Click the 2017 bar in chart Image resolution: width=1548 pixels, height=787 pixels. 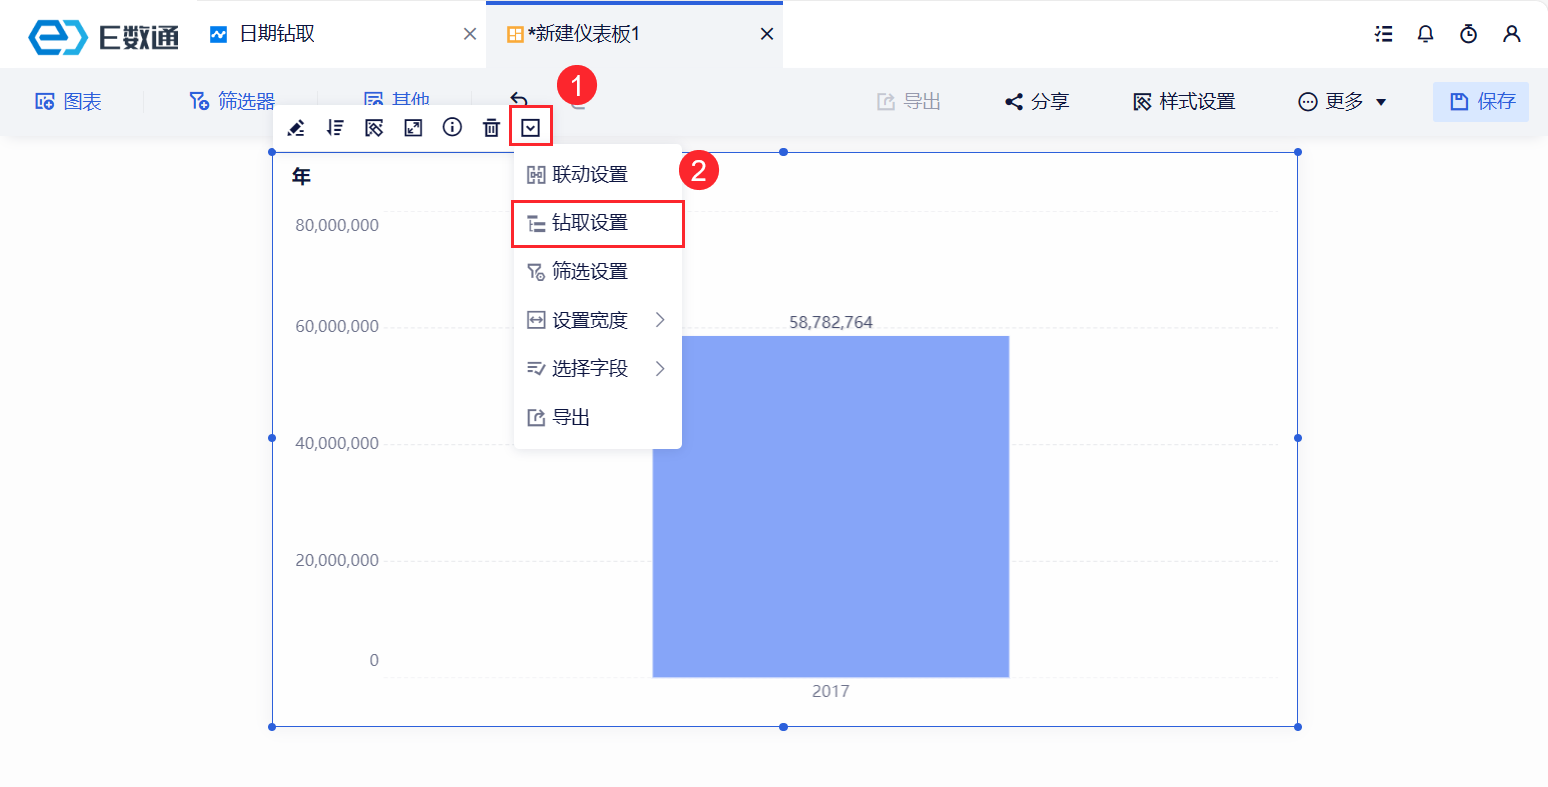coord(830,507)
